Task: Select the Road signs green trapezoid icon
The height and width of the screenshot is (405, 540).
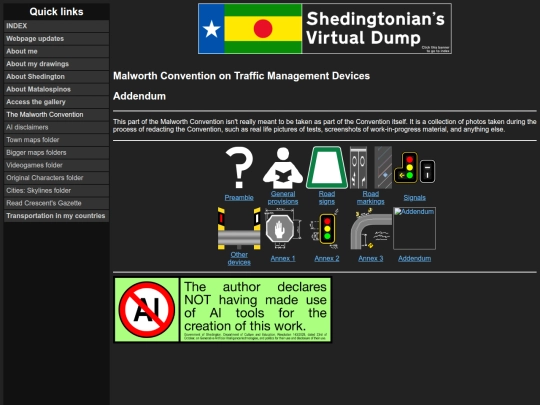Action: click(326, 167)
